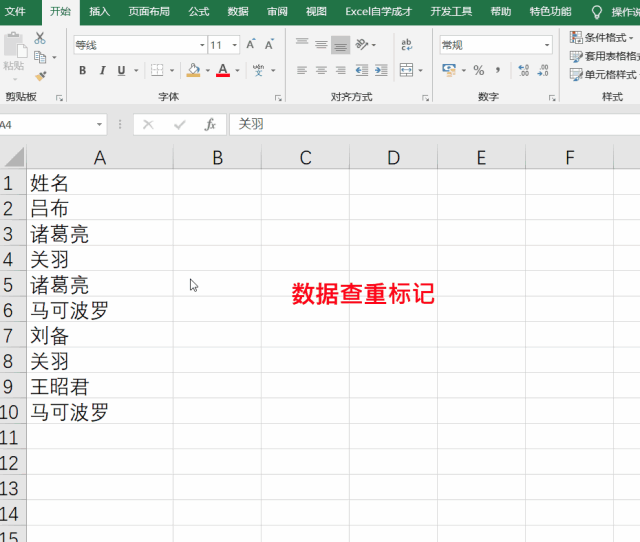This screenshot has width=640, height=542.
Task: Increase indent icon
Action: (381, 70)
